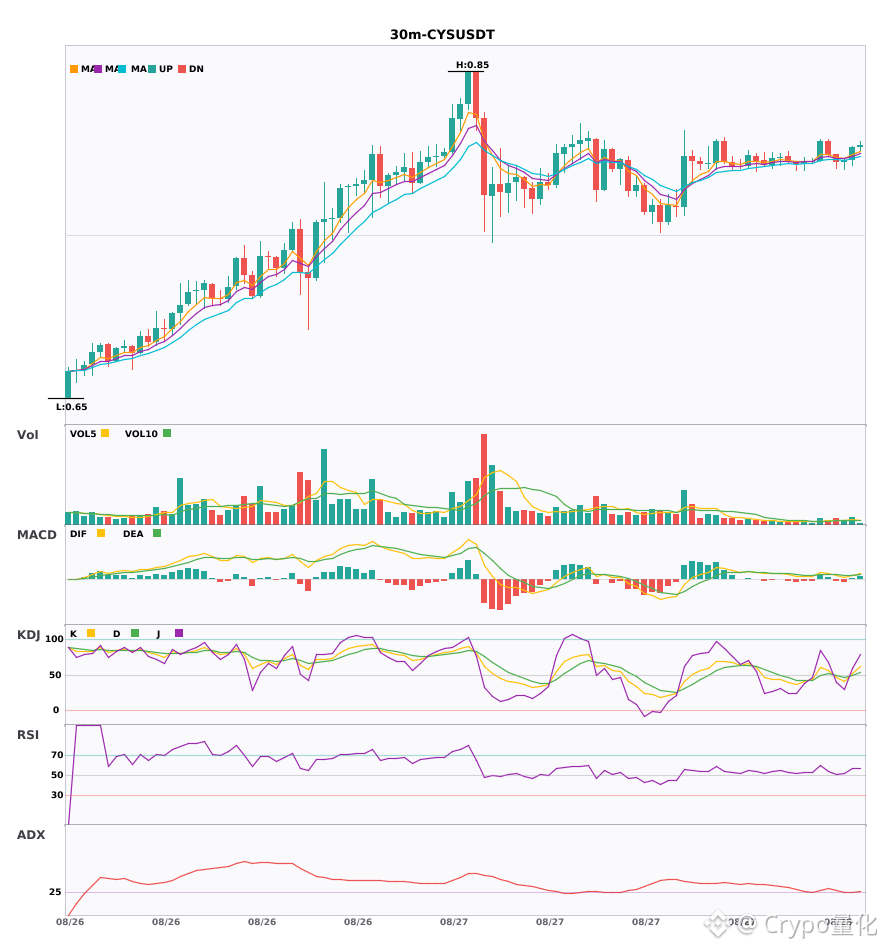This screenshot has height=950, width=885.
Task: Select the green VOL10 swatch
Action: [167, 433]
